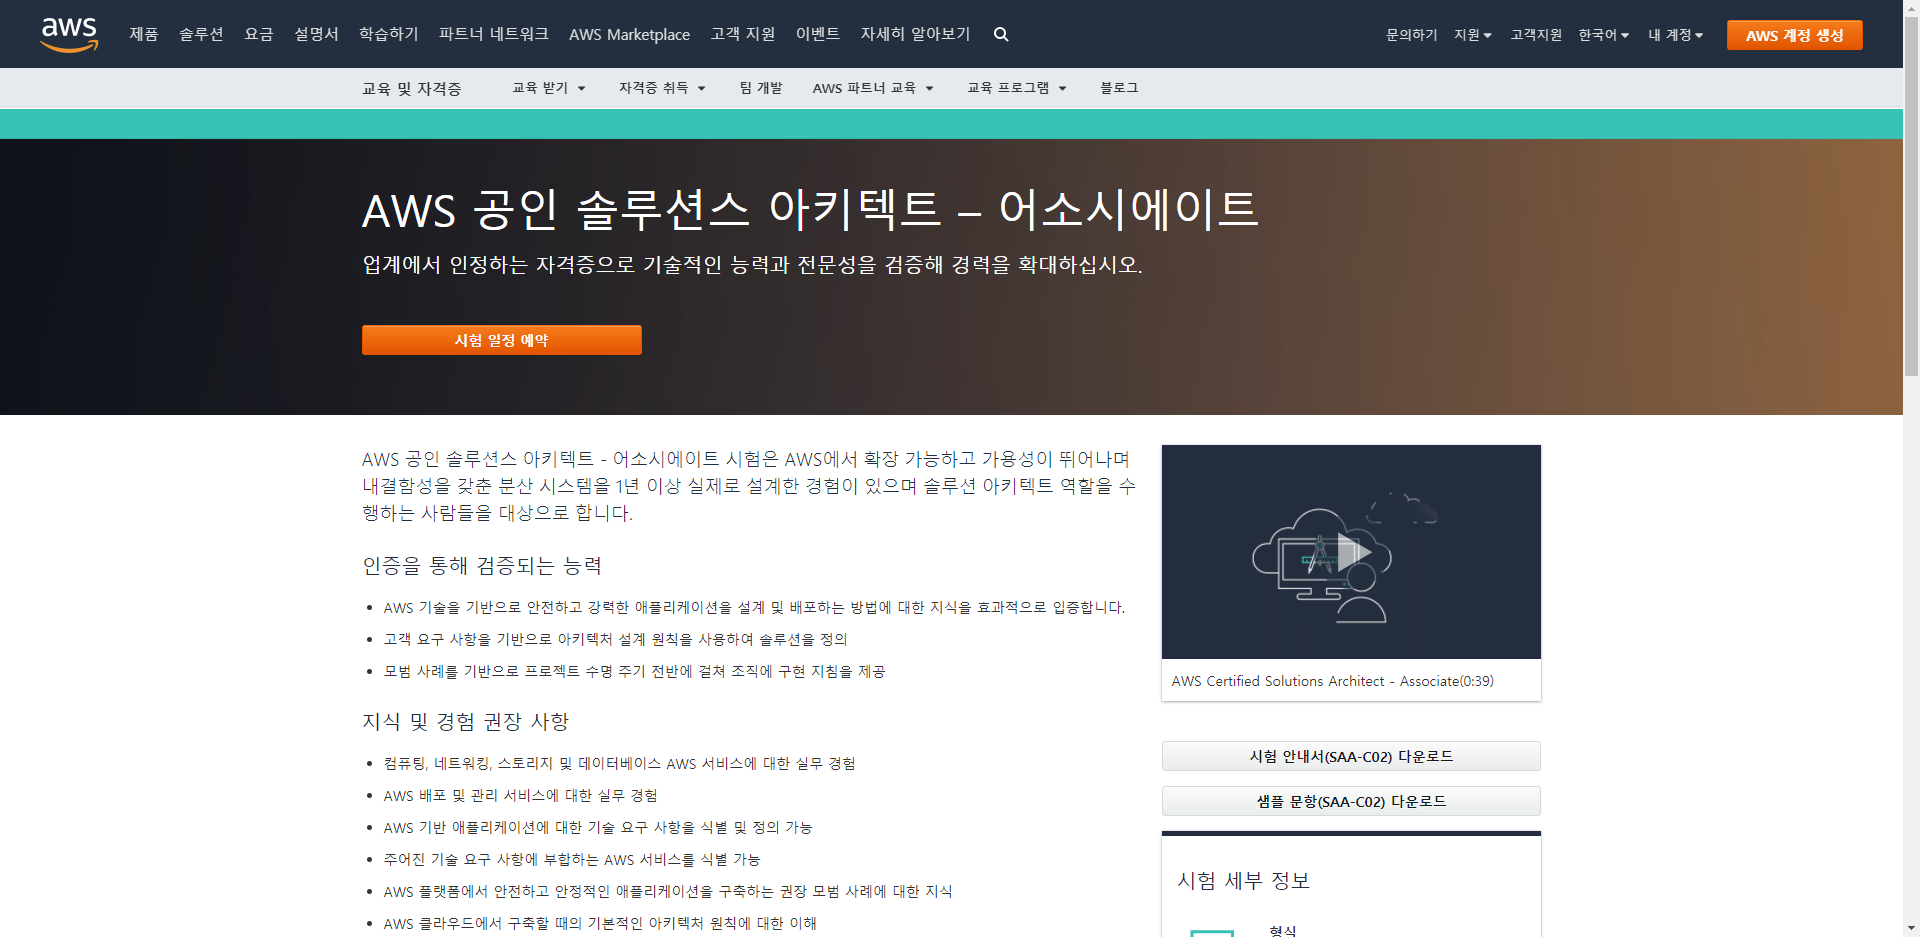
Task: Click the 지식 및 경험 권장 사항 heading
Action: 465,722
